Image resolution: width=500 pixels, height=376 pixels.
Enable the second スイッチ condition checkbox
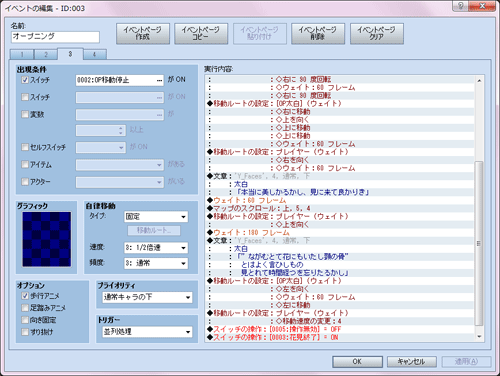pyautogui.click(x=25, y=97)
